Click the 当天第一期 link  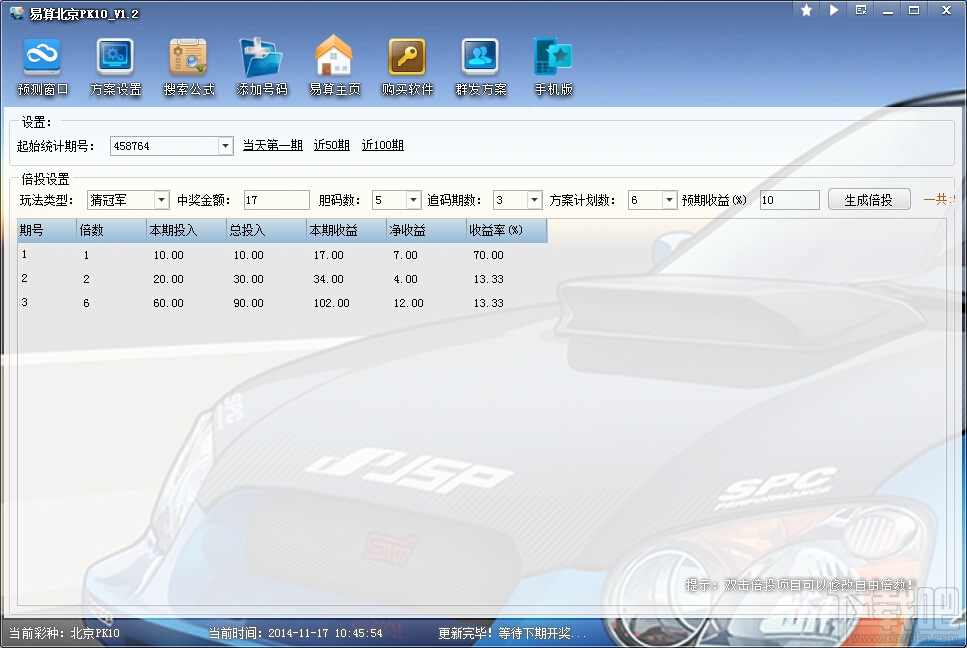tap(272, 146)
